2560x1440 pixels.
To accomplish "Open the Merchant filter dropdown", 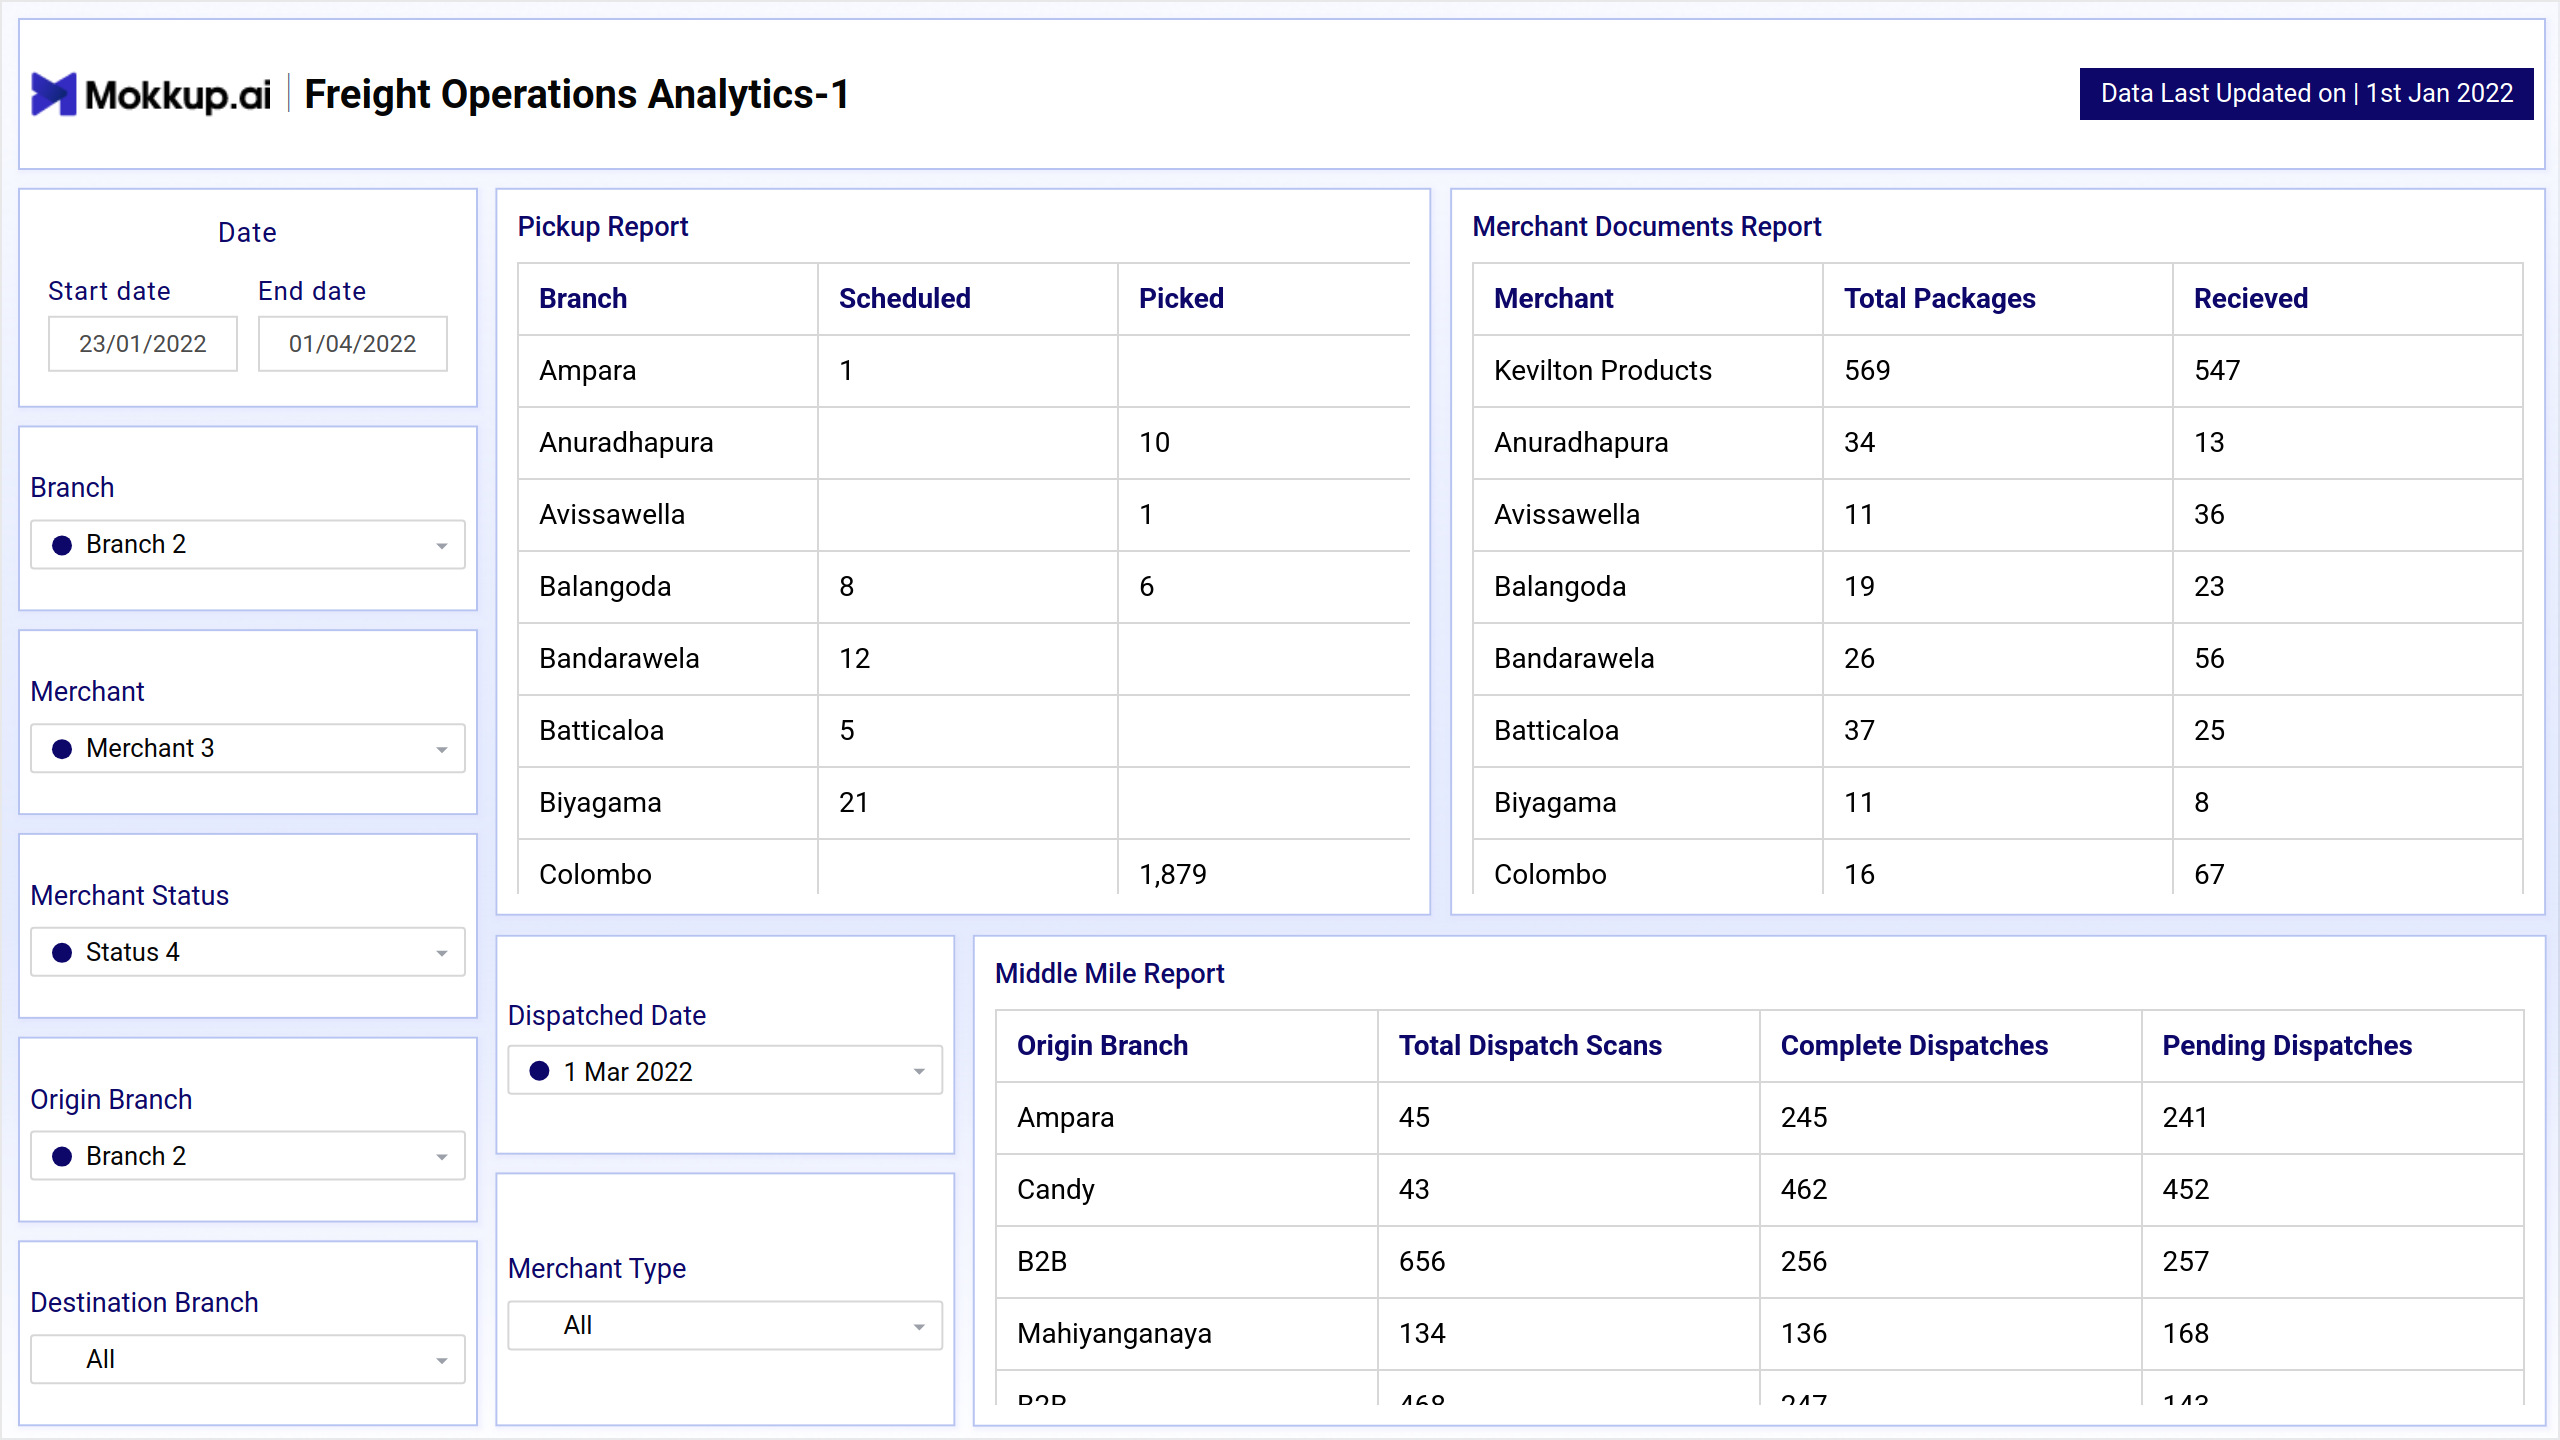I will [248, 749].
